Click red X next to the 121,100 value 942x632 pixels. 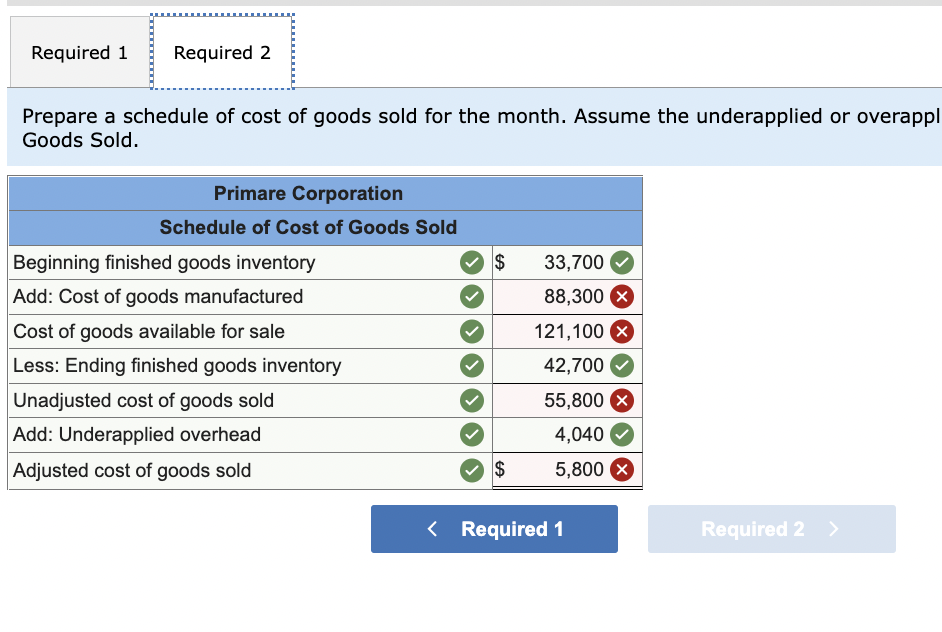coord(622,332)
